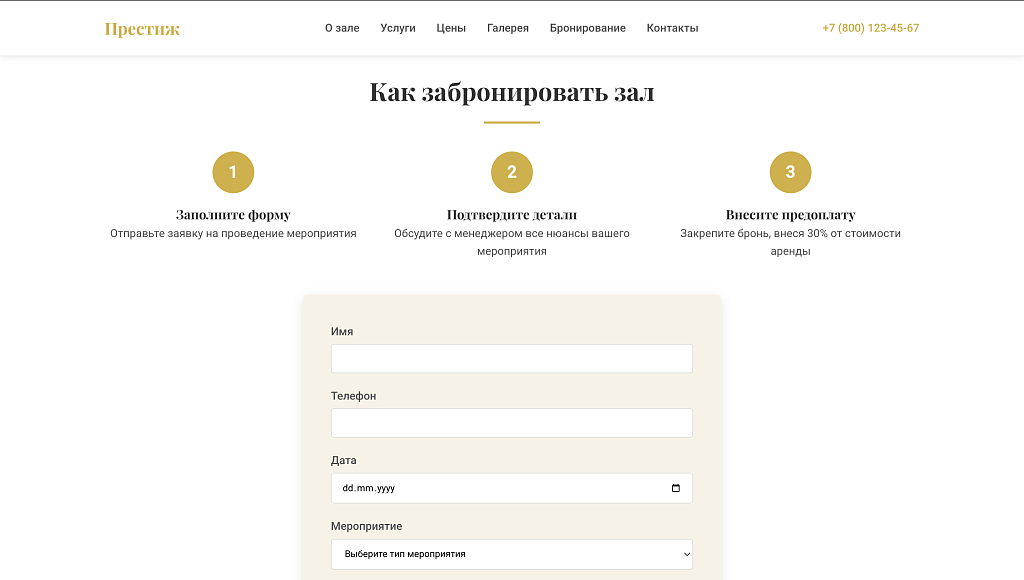1024x580 pixels.
Task: Go to the Бронирование section
Action: 587,28
